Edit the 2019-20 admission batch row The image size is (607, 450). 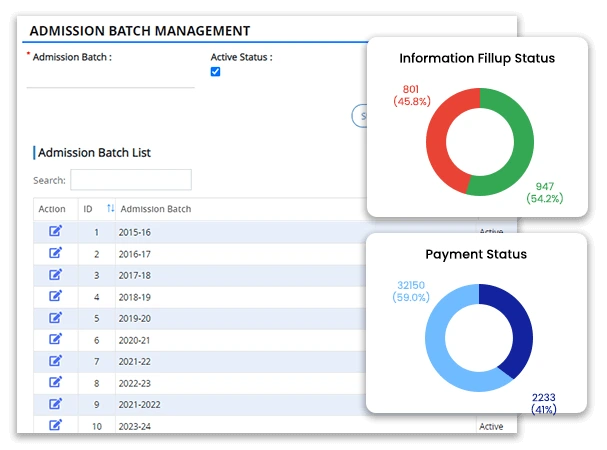pyautogui.click(x=55, y=318)
